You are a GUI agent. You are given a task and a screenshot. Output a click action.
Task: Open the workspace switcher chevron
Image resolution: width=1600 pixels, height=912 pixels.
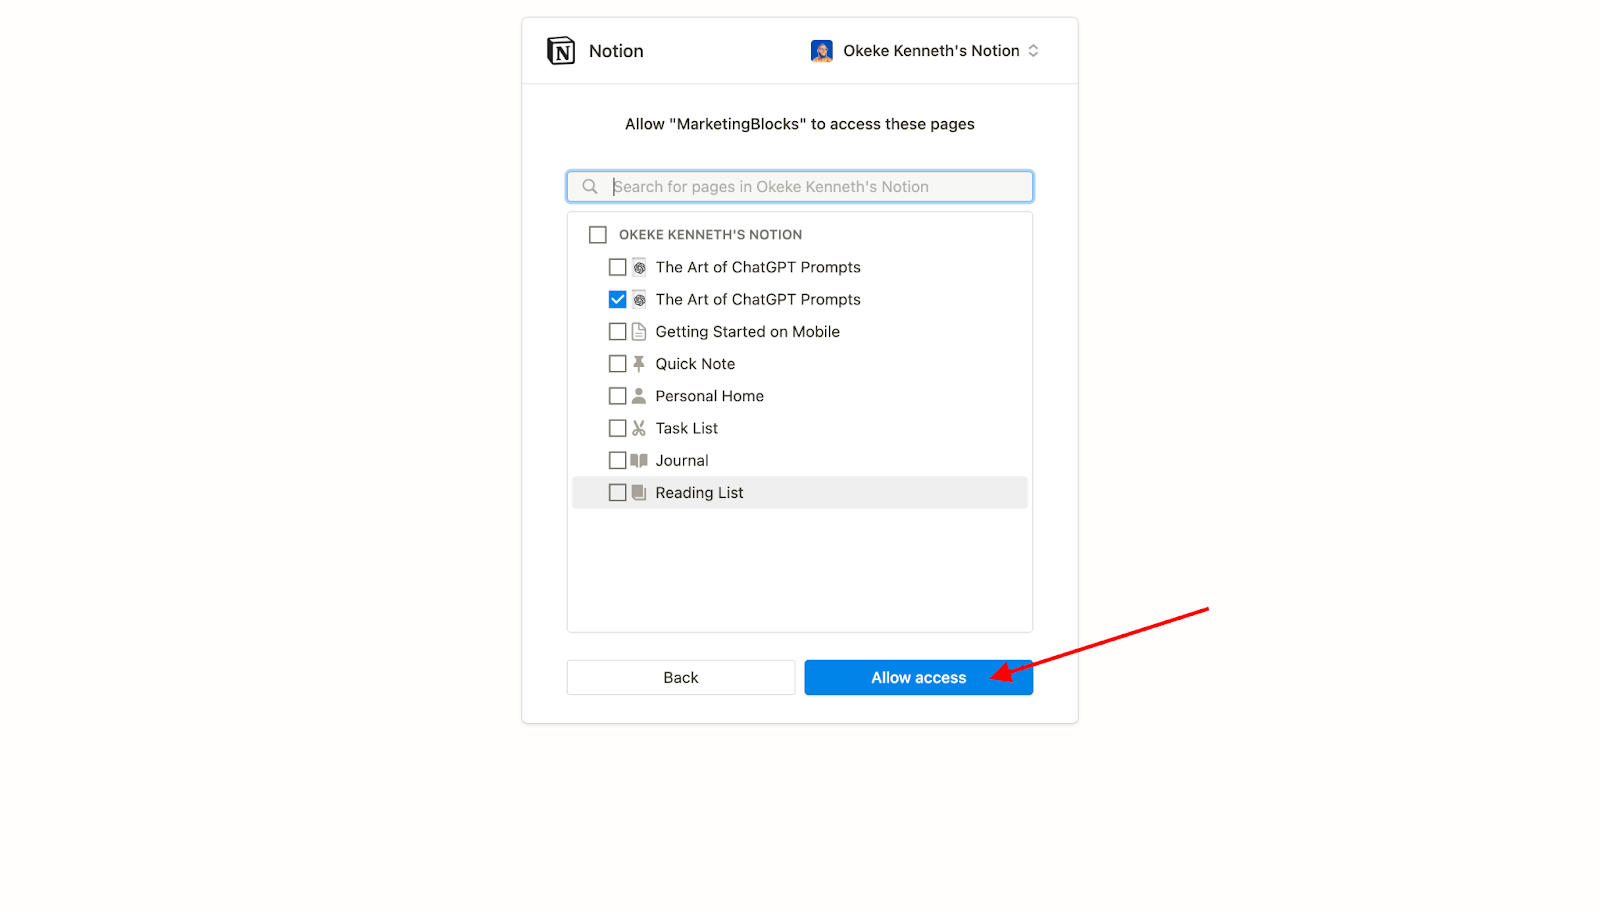[1033, 51]
